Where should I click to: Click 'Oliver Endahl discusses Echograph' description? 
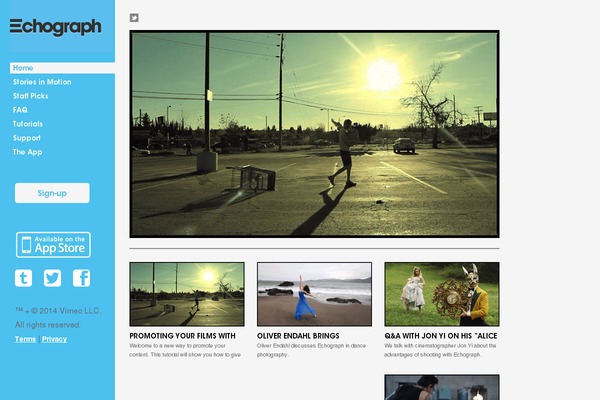tap(311, 350)
